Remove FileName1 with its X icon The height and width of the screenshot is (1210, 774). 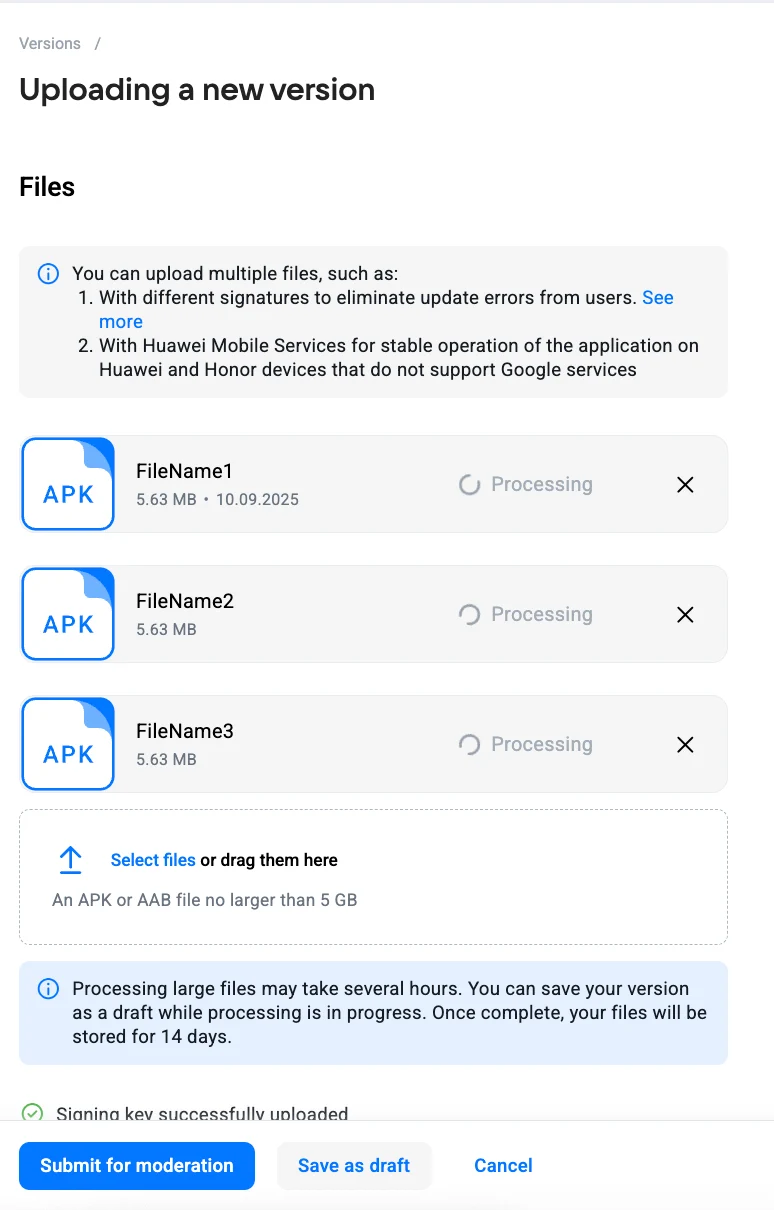point(685,485)
